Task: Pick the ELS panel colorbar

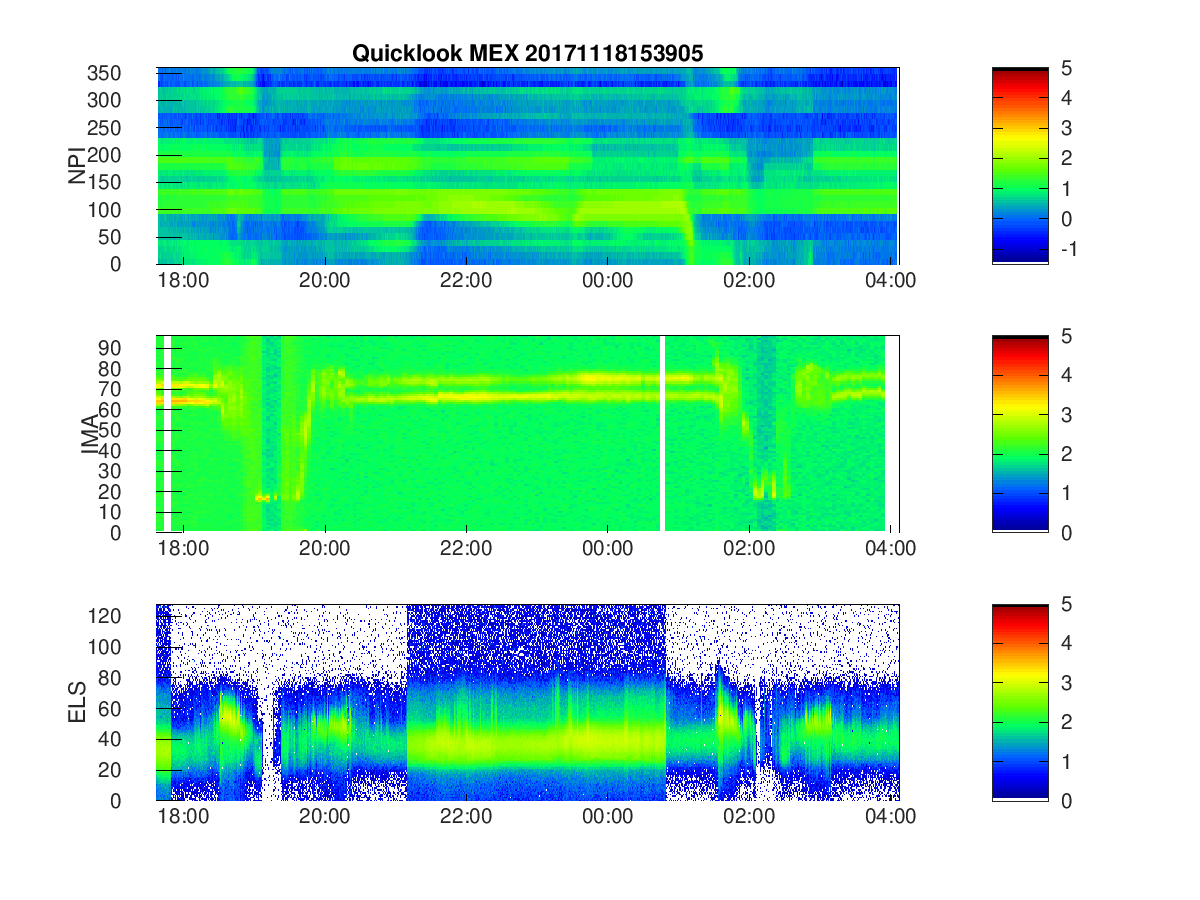Action: [1020, 702]
